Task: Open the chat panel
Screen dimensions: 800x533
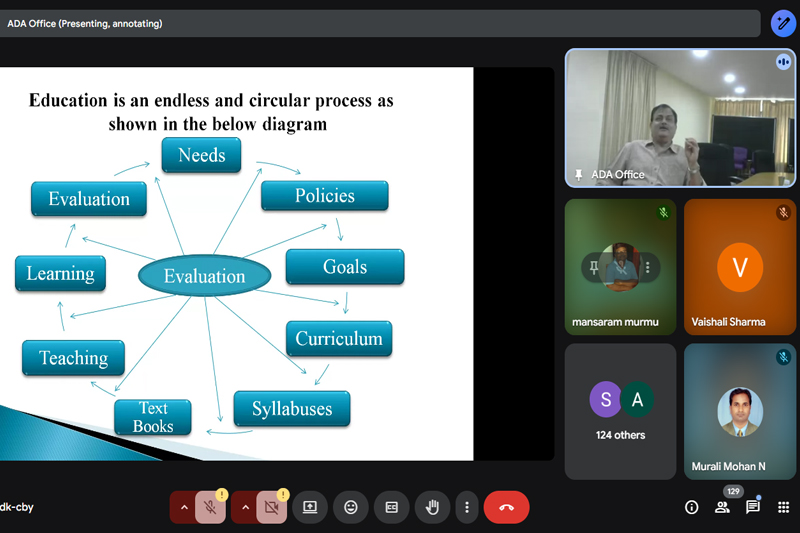Action: click(x=753, y=507)
